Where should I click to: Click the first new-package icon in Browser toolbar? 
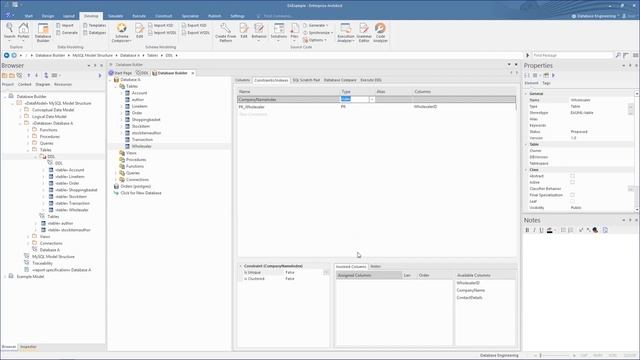pyautogui.click(x=4, y=76)
